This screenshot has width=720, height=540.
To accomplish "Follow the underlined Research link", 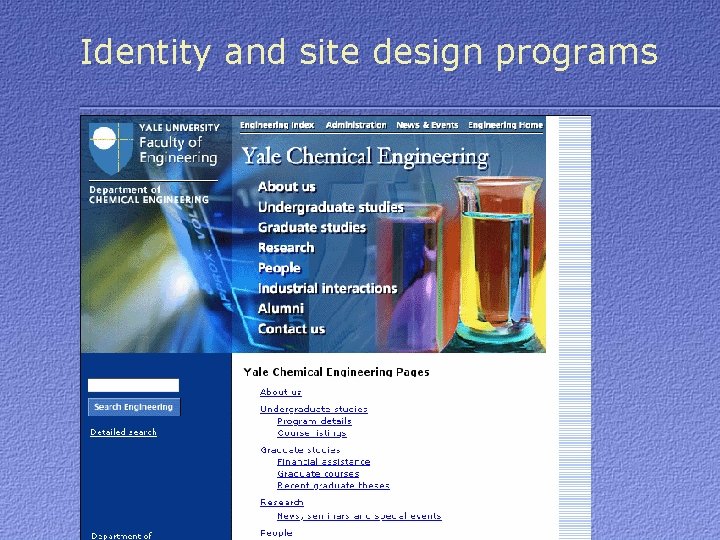I will coord(281,502).
